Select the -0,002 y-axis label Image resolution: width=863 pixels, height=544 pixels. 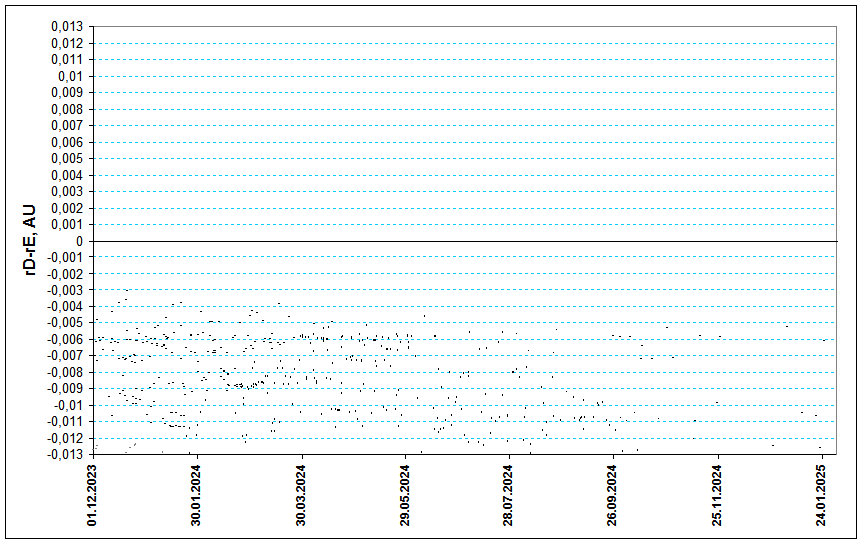pos(65,274)
